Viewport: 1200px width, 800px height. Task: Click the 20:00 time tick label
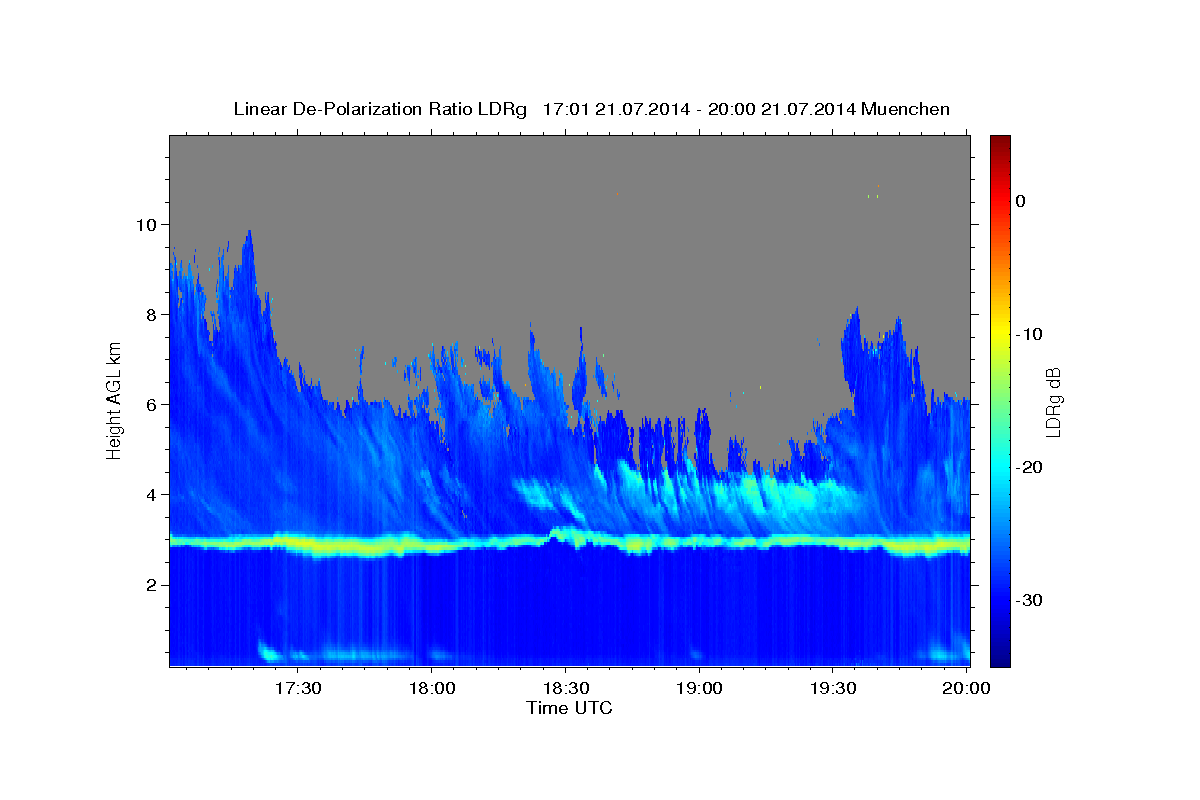click(966, 689)
